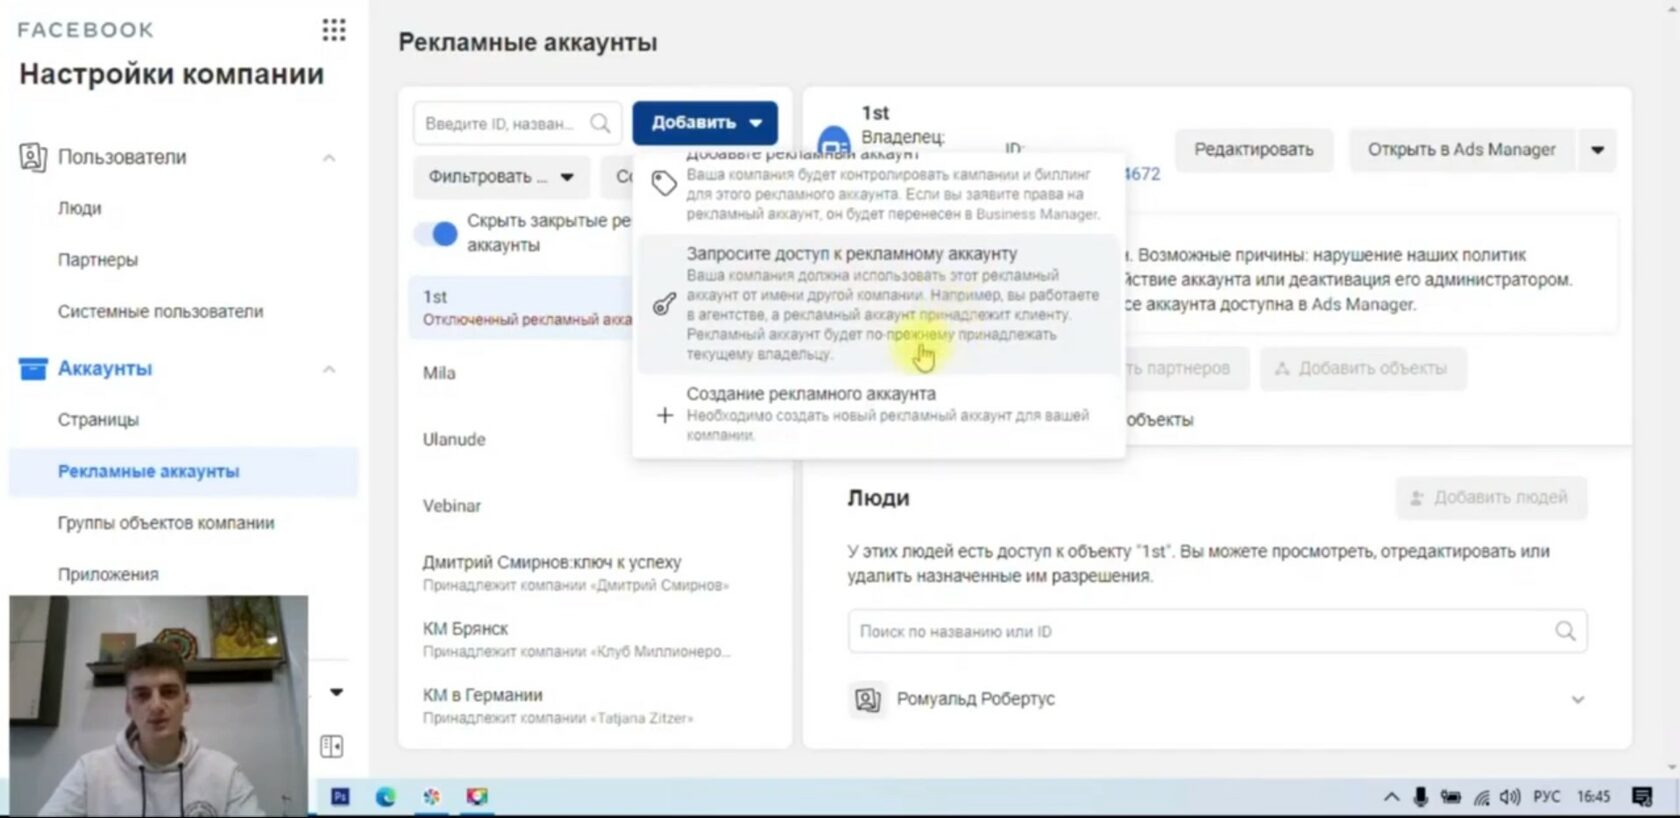Click Открыть в Ads Manager button
1680x818 pixels.
[x=1461, y=150]
